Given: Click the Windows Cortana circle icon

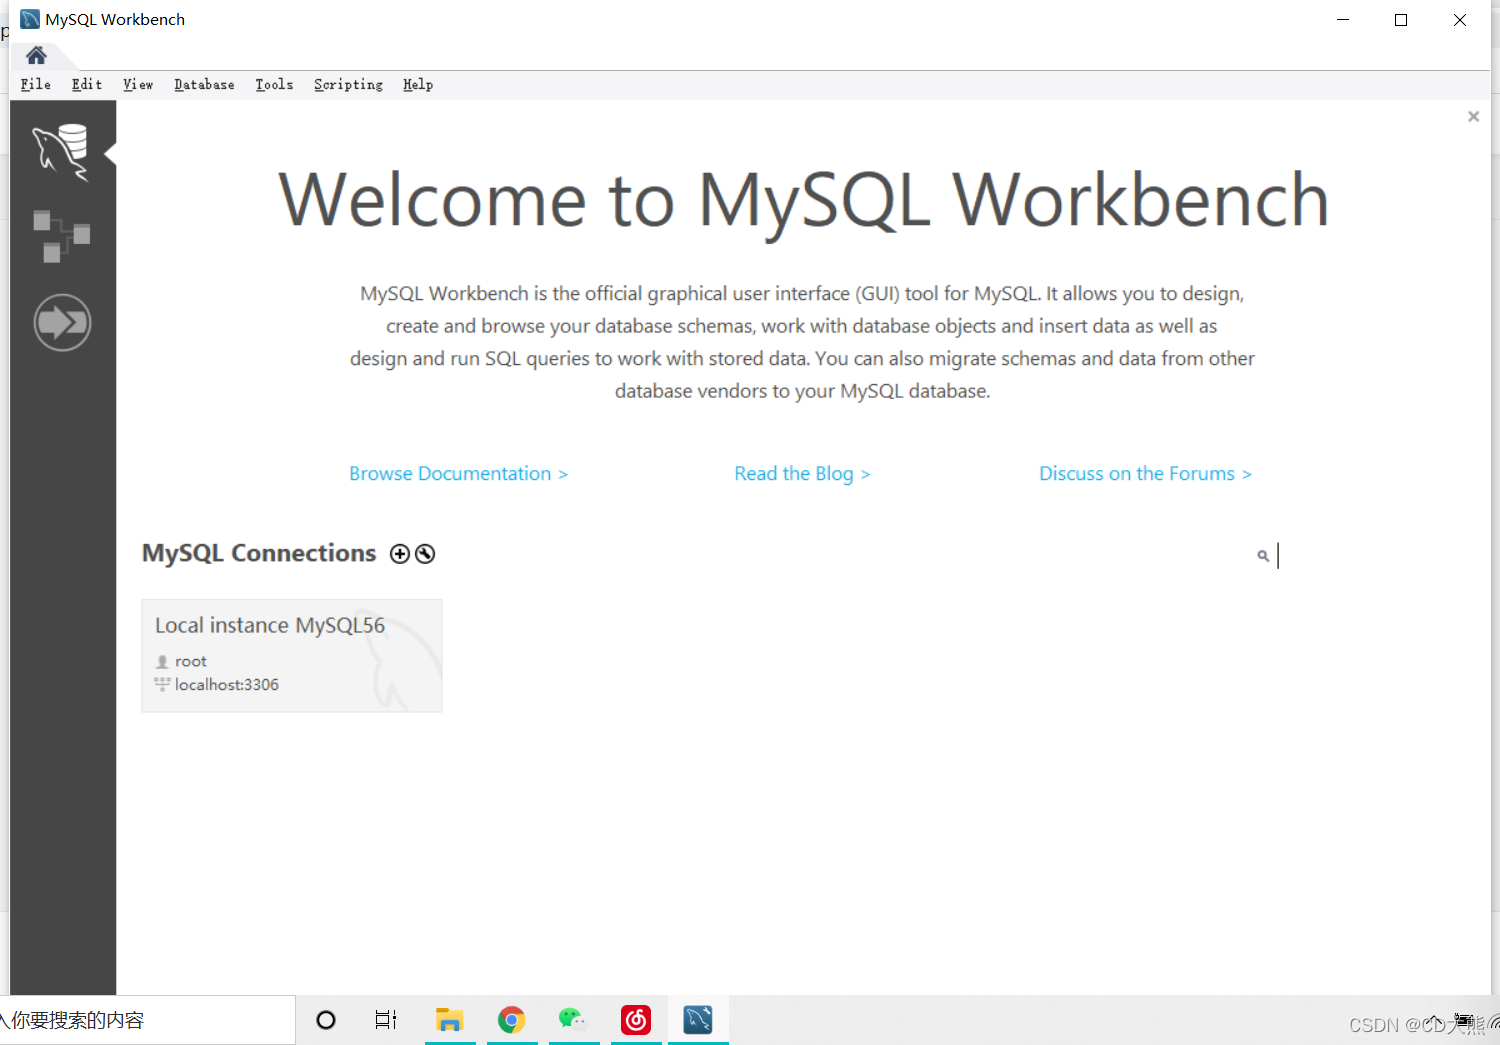Looking at the screenshot, I should [x=326, y=1020].
